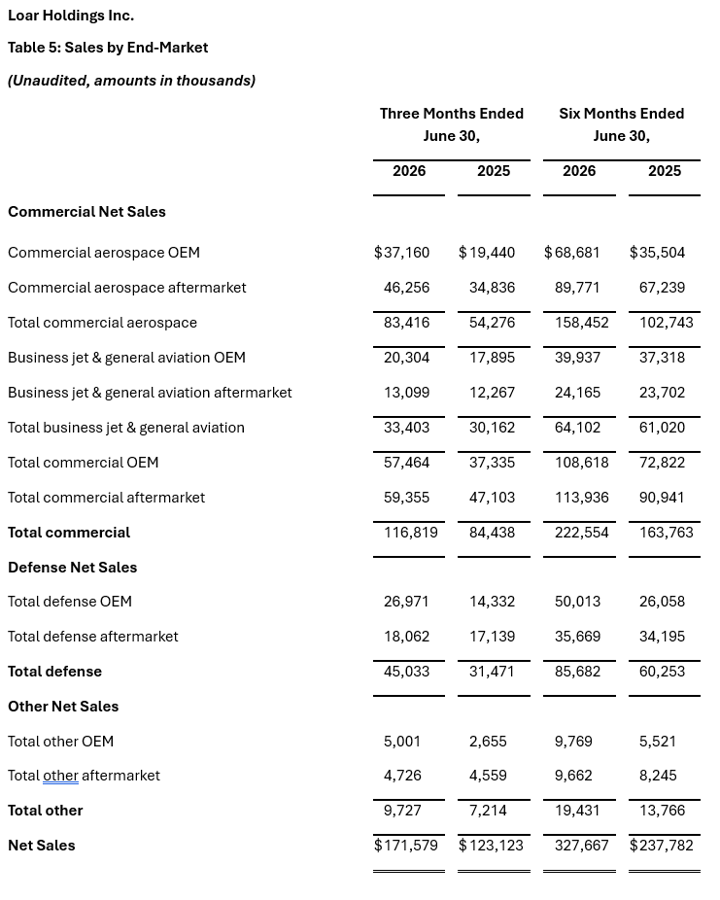Select the Commercial aerospace aftermarket row label

[127, 288]
